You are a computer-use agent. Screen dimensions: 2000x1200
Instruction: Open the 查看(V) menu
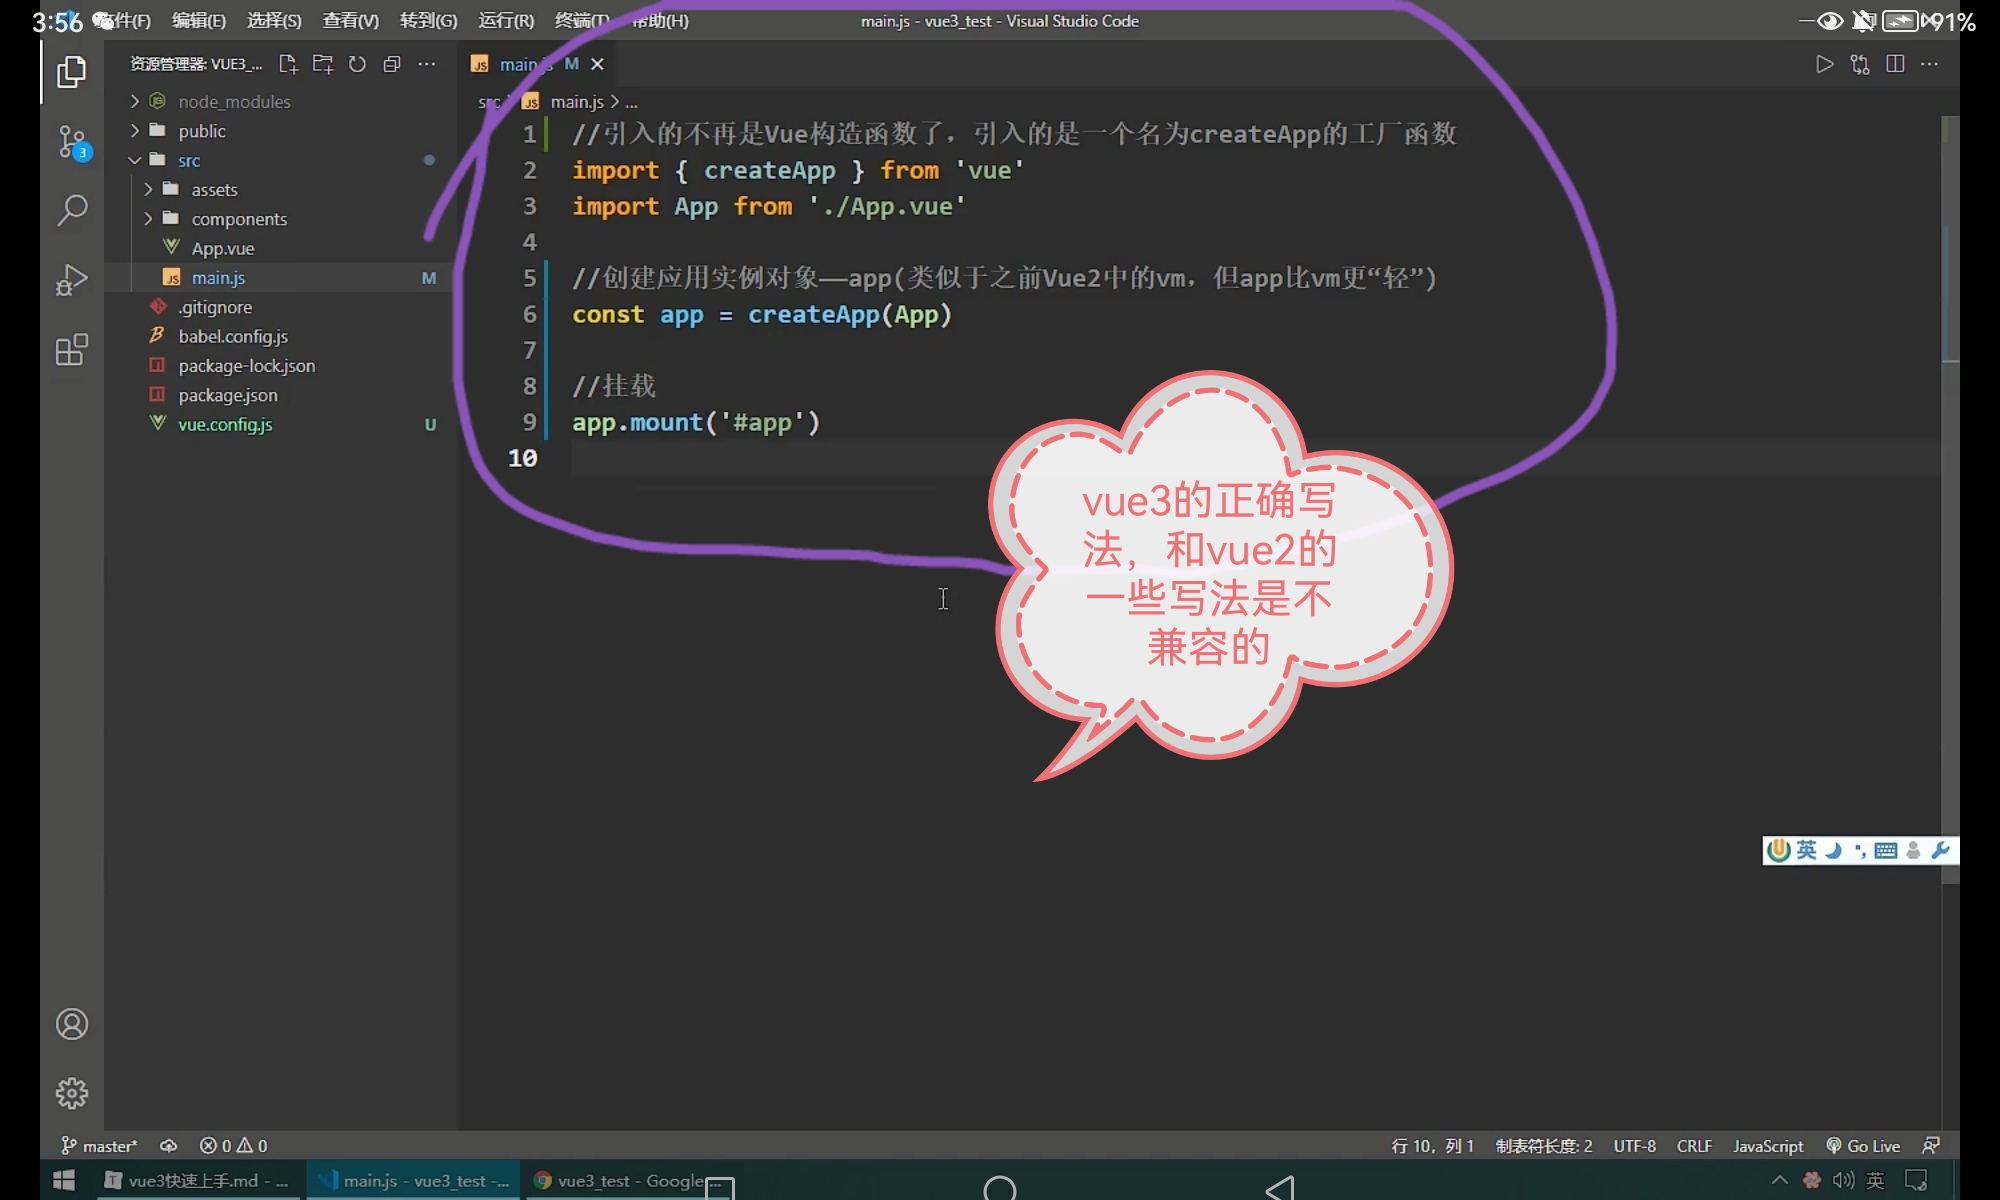coord(350,21)
